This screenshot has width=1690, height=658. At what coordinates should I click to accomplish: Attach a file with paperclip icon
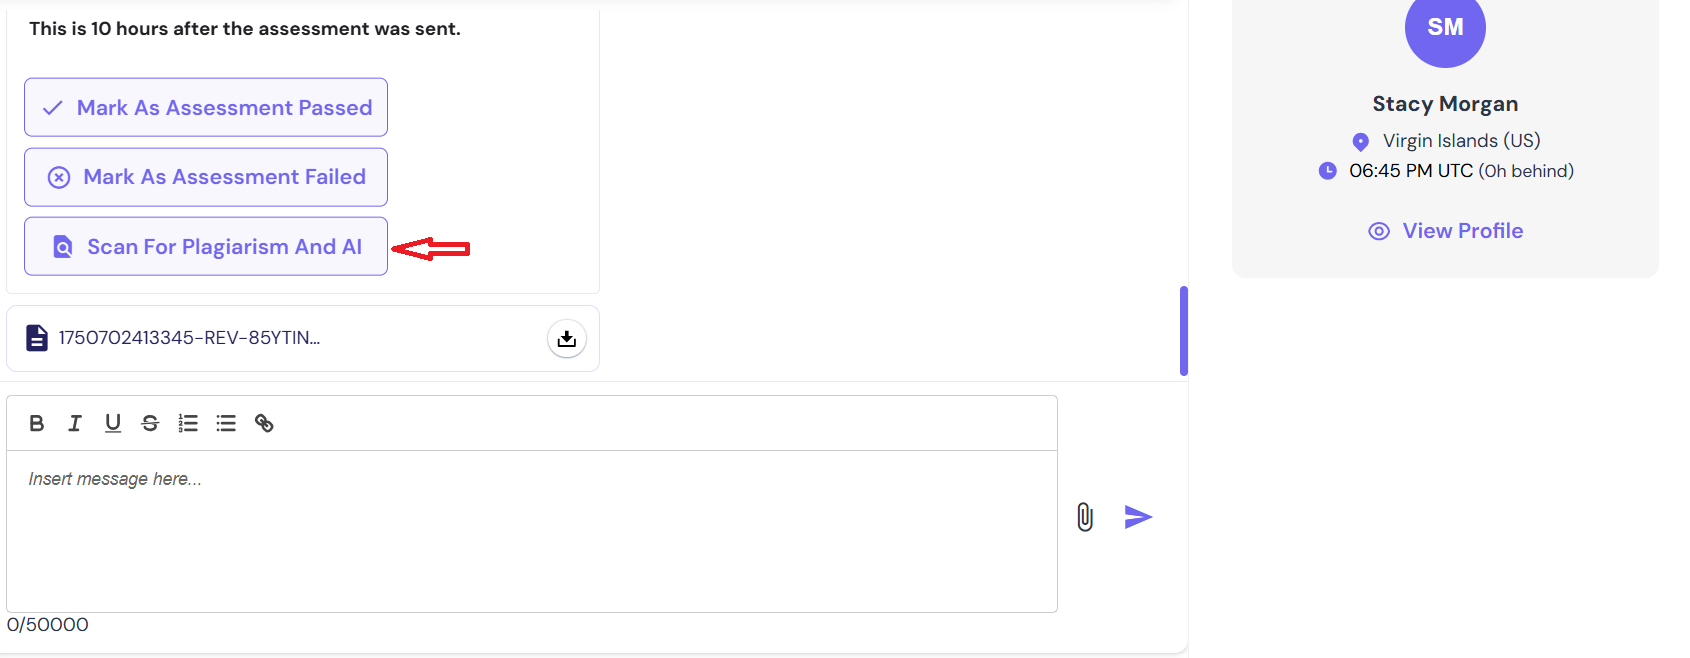(1085, 517)
